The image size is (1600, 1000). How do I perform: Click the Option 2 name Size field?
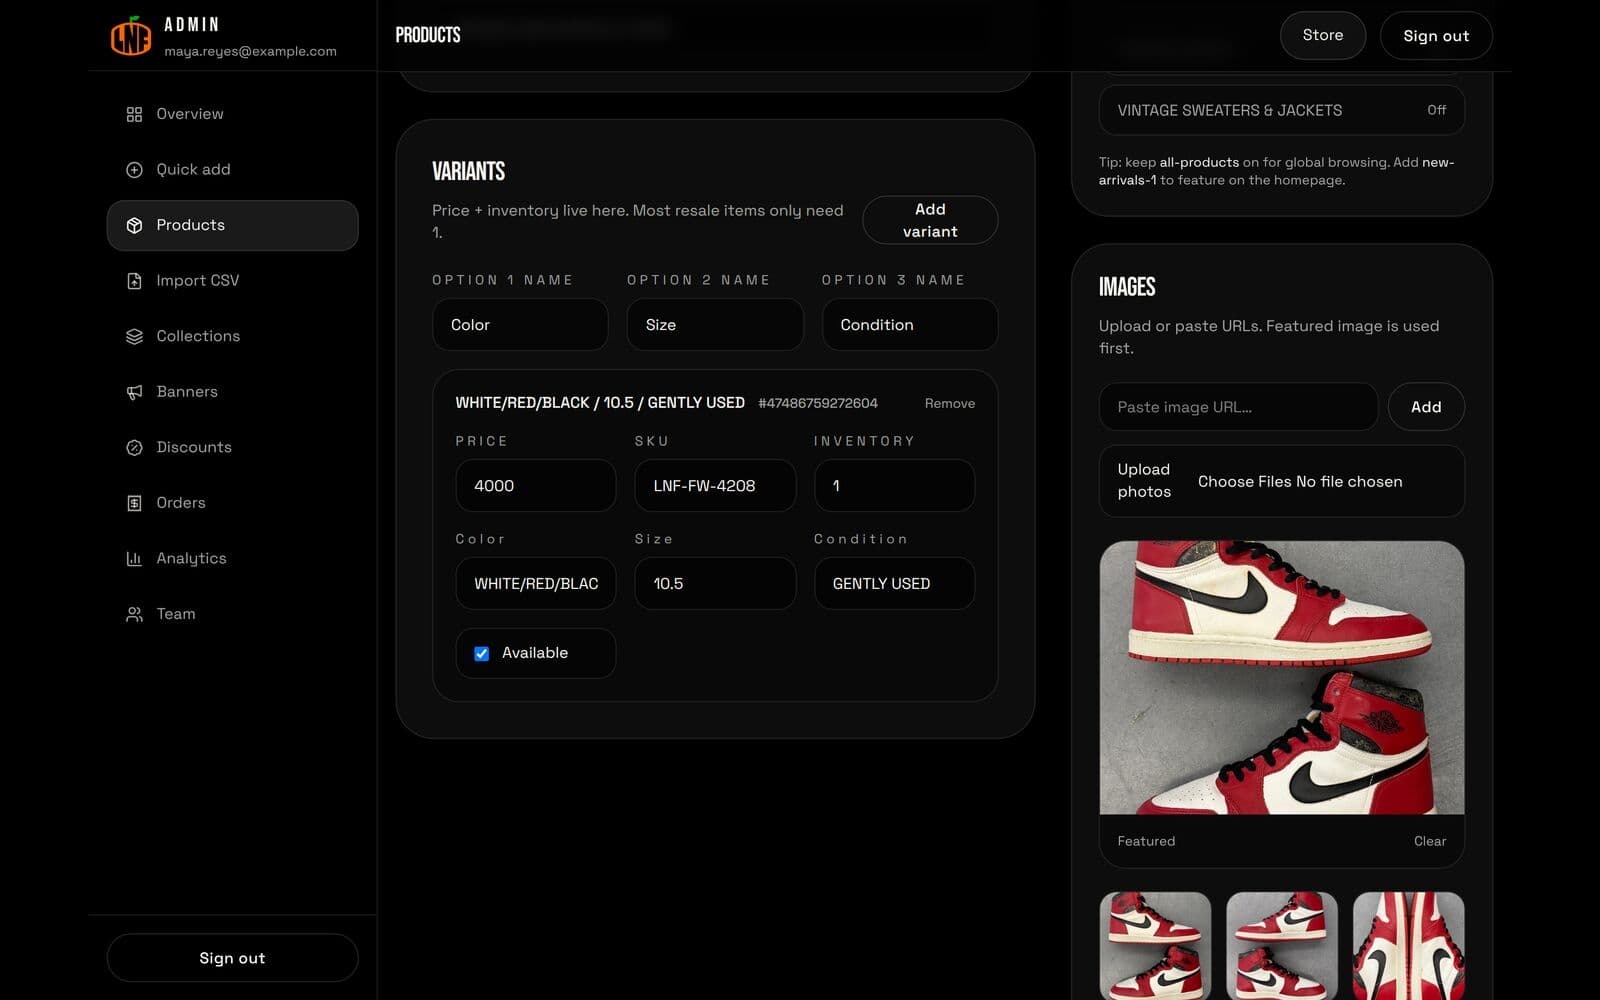coord(715,325)
